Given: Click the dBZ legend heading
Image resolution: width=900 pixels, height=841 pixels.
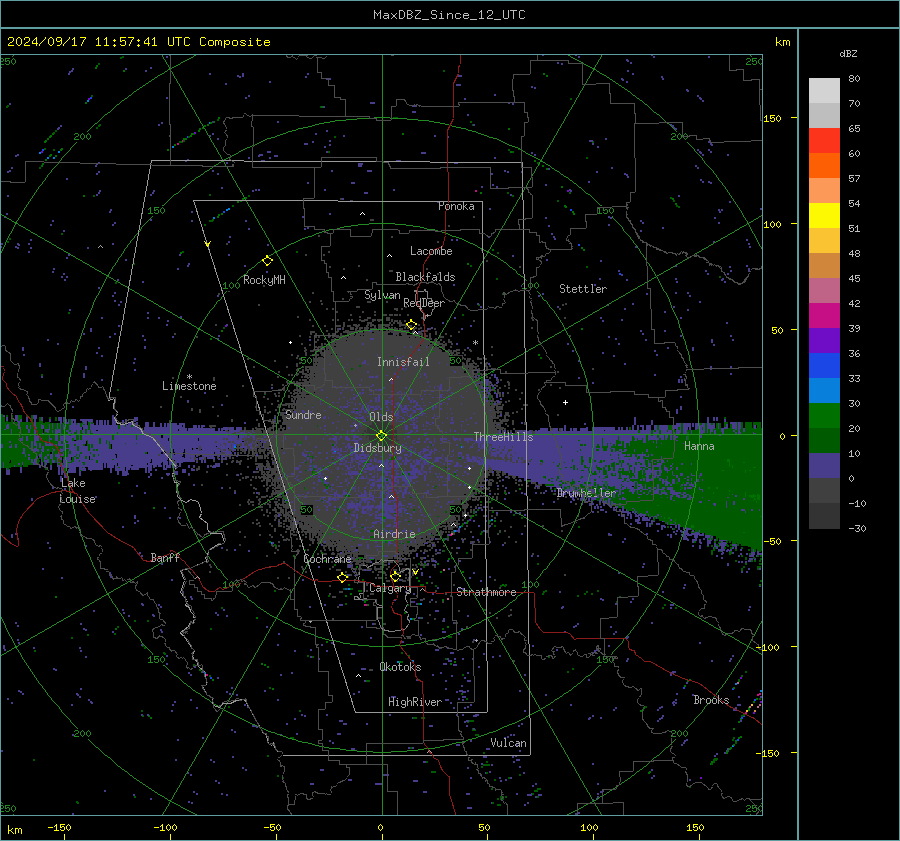Looking at the screenshot, I should (x=848, y=53).
